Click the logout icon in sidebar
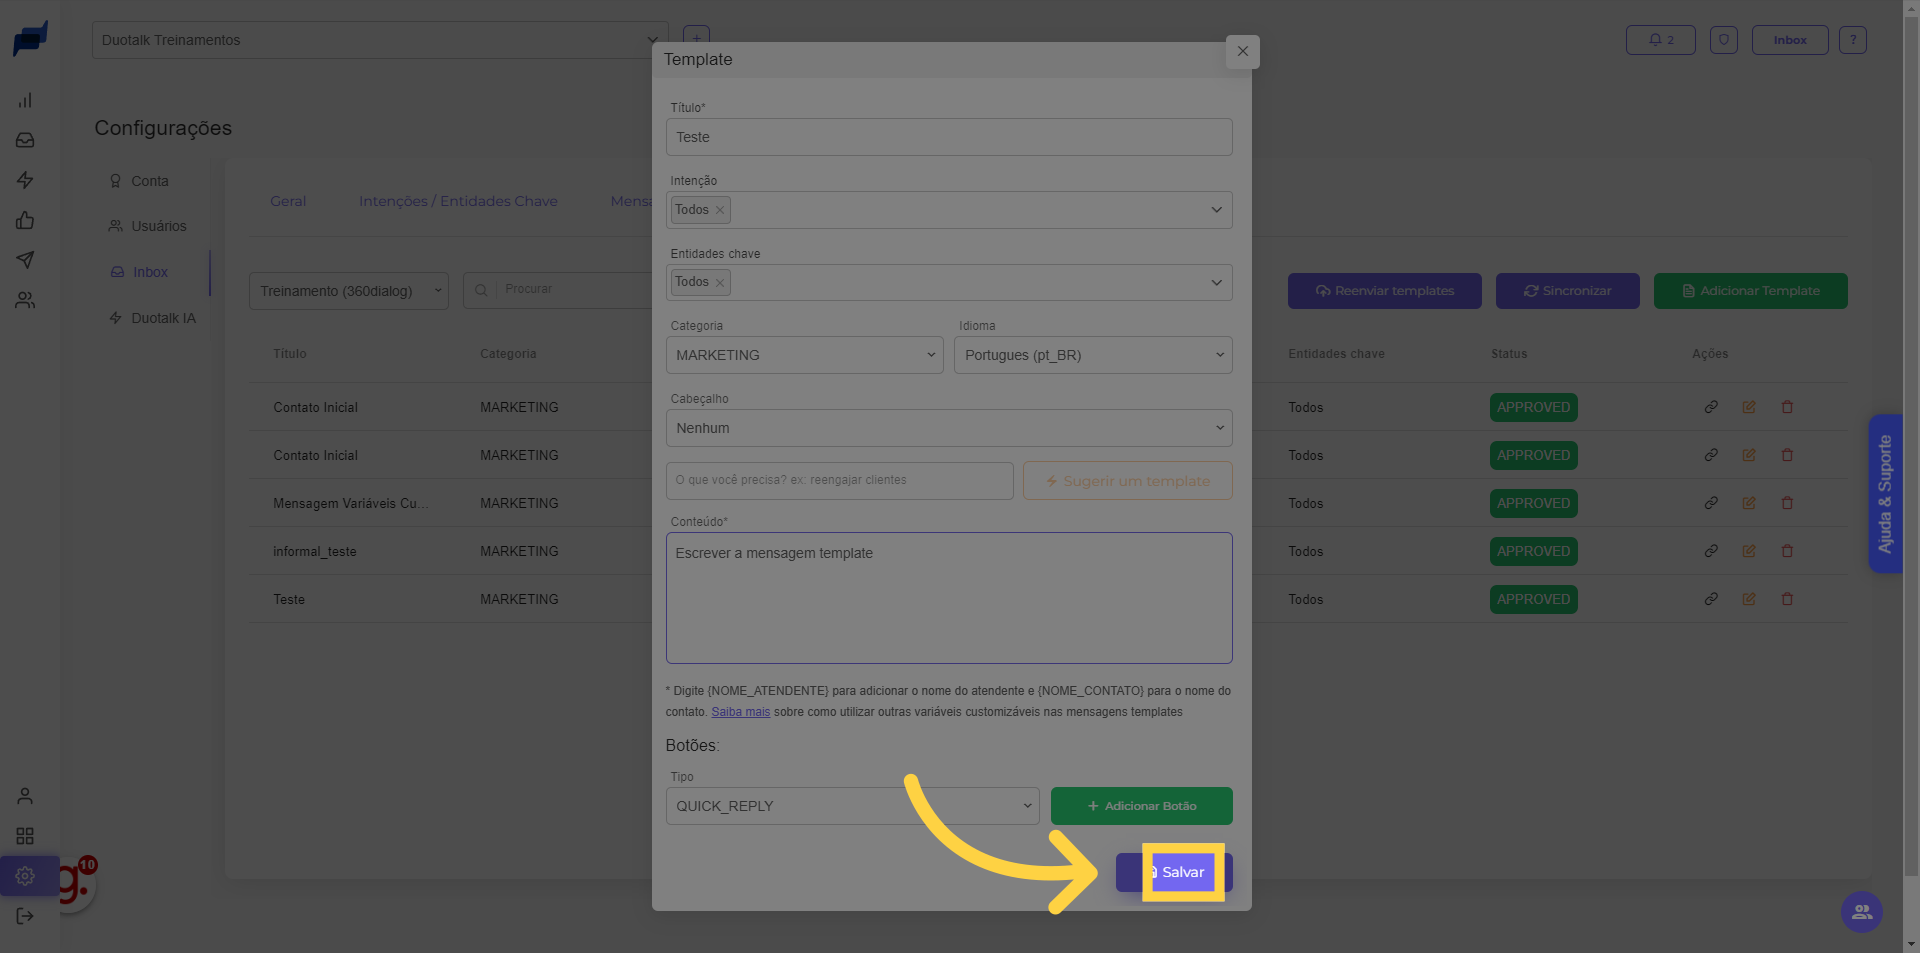The image size is (1920, 953). coord(25,916)
